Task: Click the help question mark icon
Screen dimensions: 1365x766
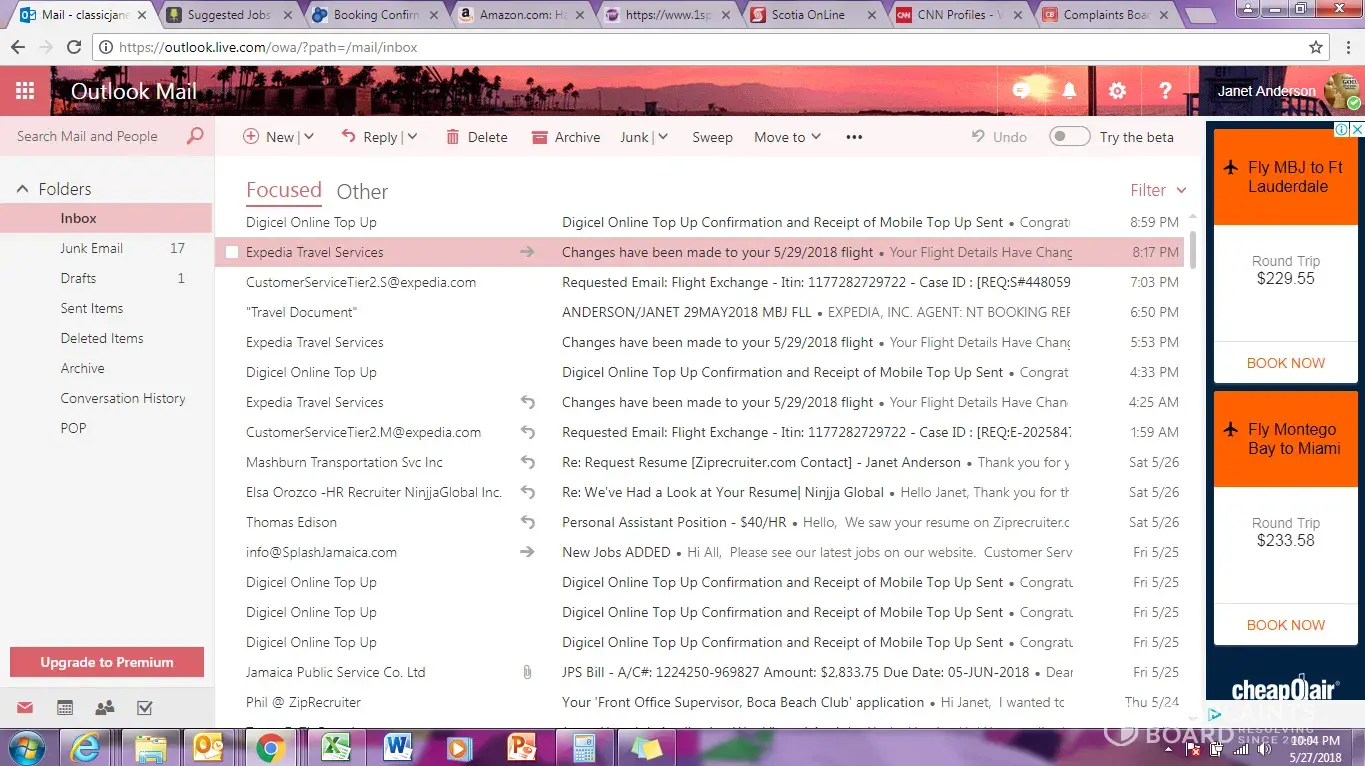Action: coord(1165,91)
